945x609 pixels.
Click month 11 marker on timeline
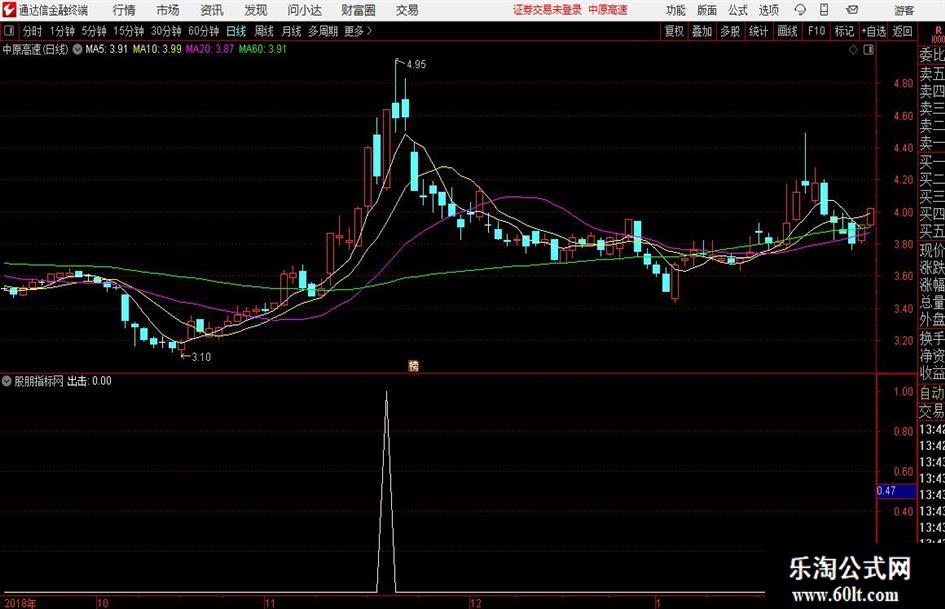click(269, 603)
